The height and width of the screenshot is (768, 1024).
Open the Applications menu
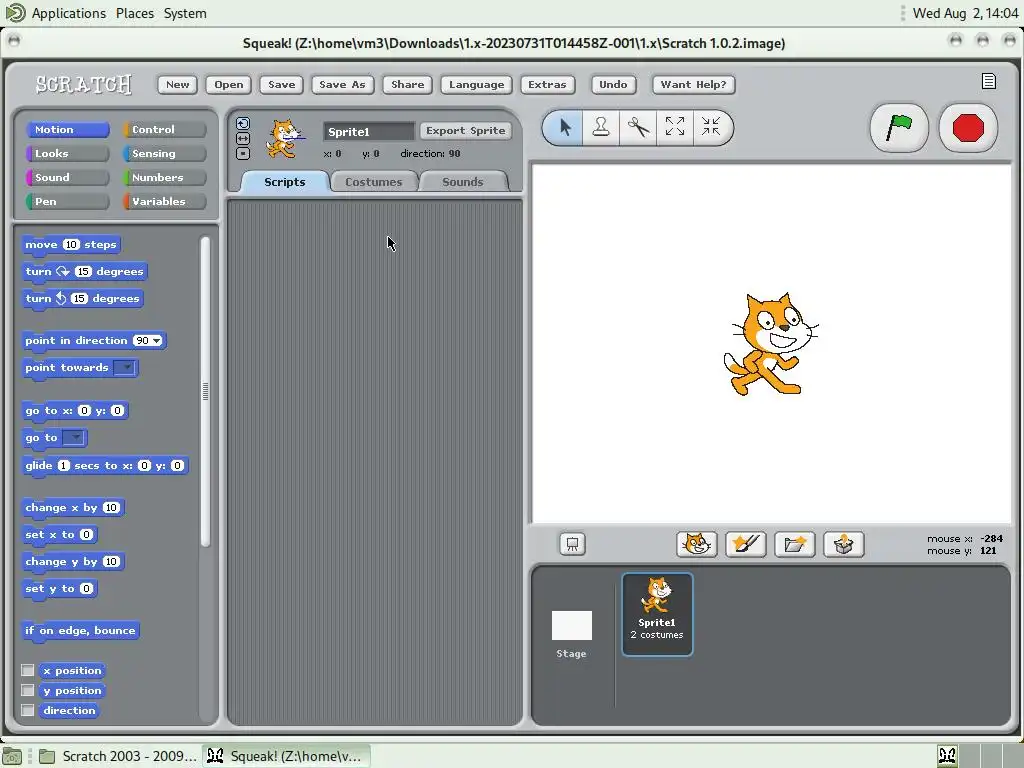coord(68,13)
